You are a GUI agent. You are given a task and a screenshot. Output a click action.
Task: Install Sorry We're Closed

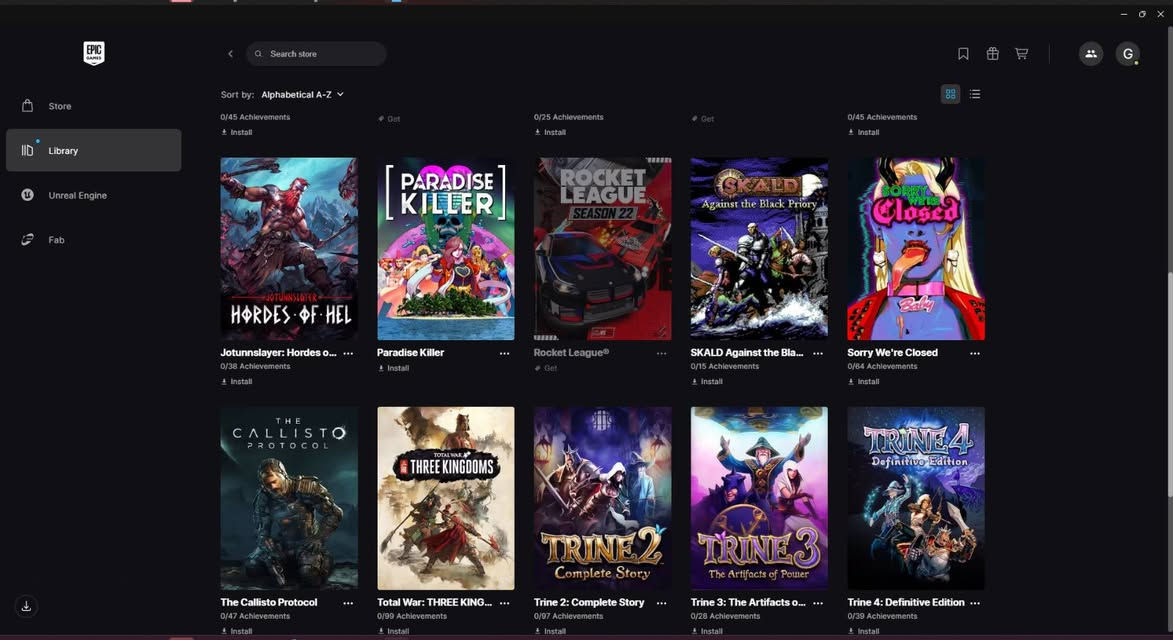863,381
